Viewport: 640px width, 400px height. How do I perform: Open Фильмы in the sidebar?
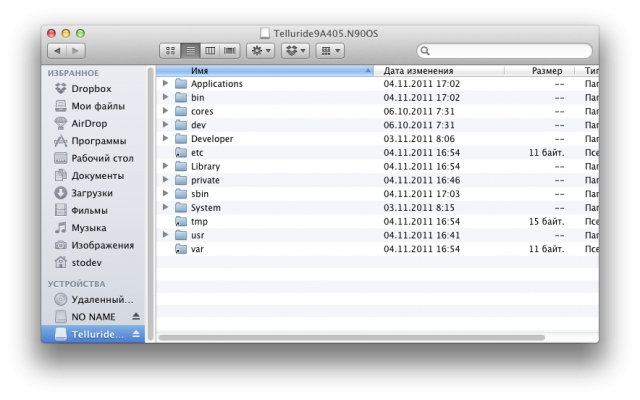(x=81, y=211)
